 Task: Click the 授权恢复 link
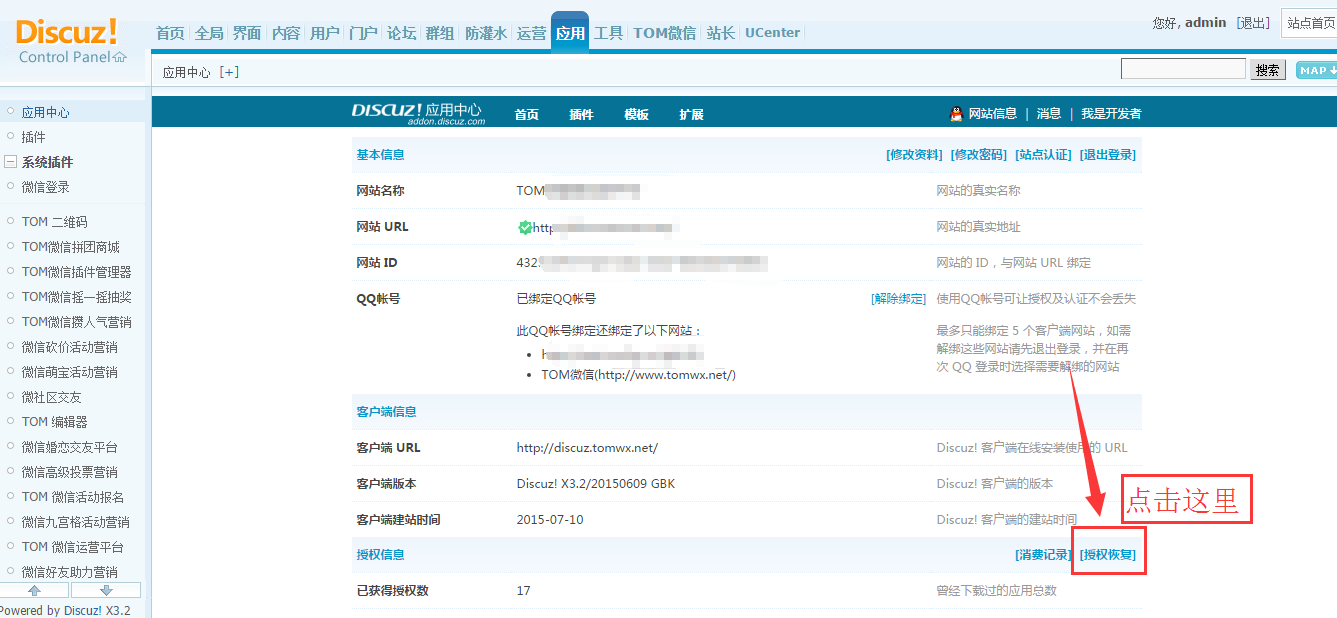click(x=1107, y=555)
